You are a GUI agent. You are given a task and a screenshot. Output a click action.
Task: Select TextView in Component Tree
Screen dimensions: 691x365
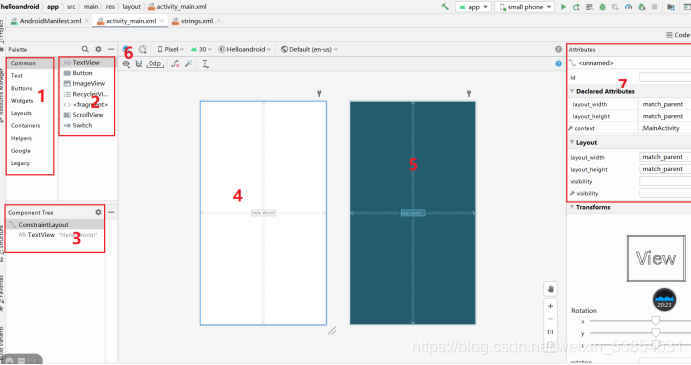tap(41, 235)
